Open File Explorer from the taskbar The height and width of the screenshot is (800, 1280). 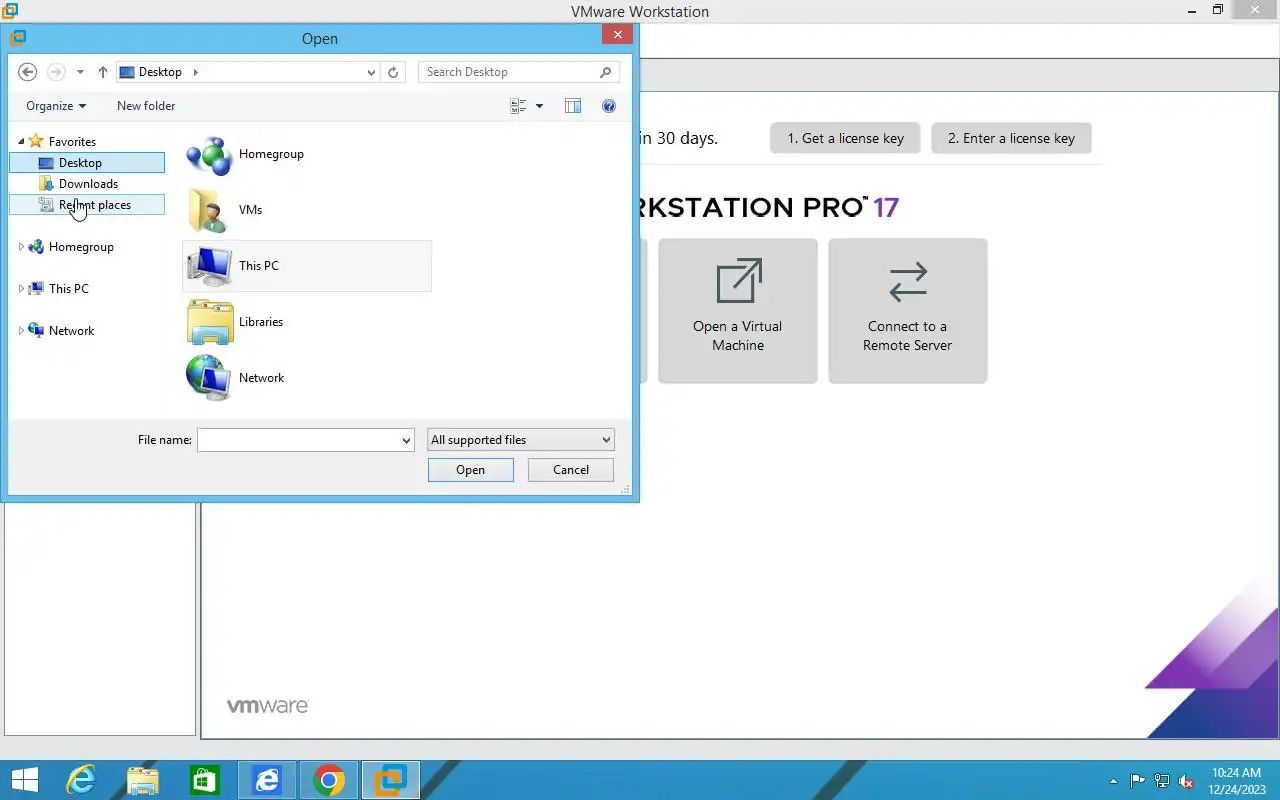tap(143, 780)
